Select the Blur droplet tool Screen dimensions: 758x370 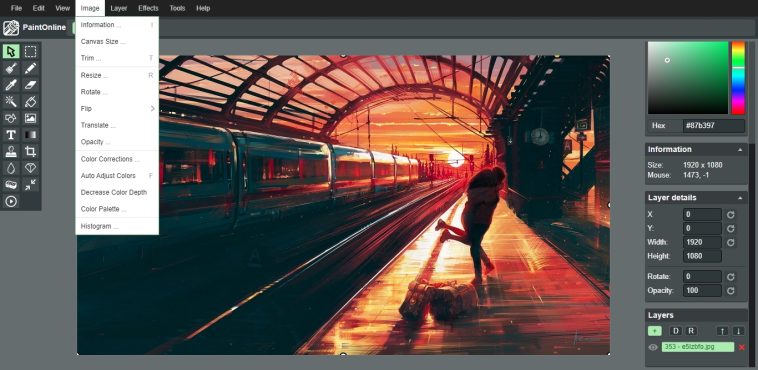pyautogui.click(x=11, y=168)
